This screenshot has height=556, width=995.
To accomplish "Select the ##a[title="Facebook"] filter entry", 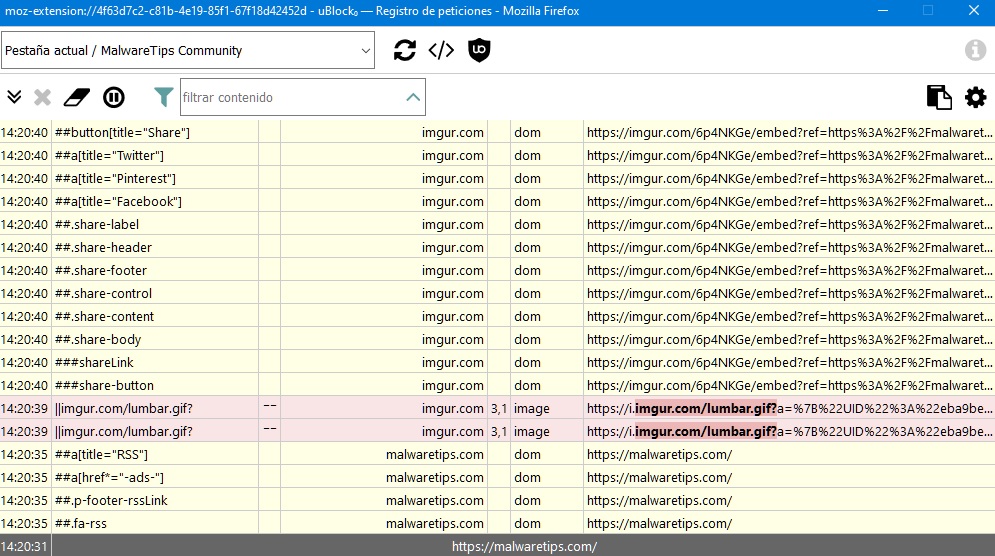I will click(x=118, y=201).
